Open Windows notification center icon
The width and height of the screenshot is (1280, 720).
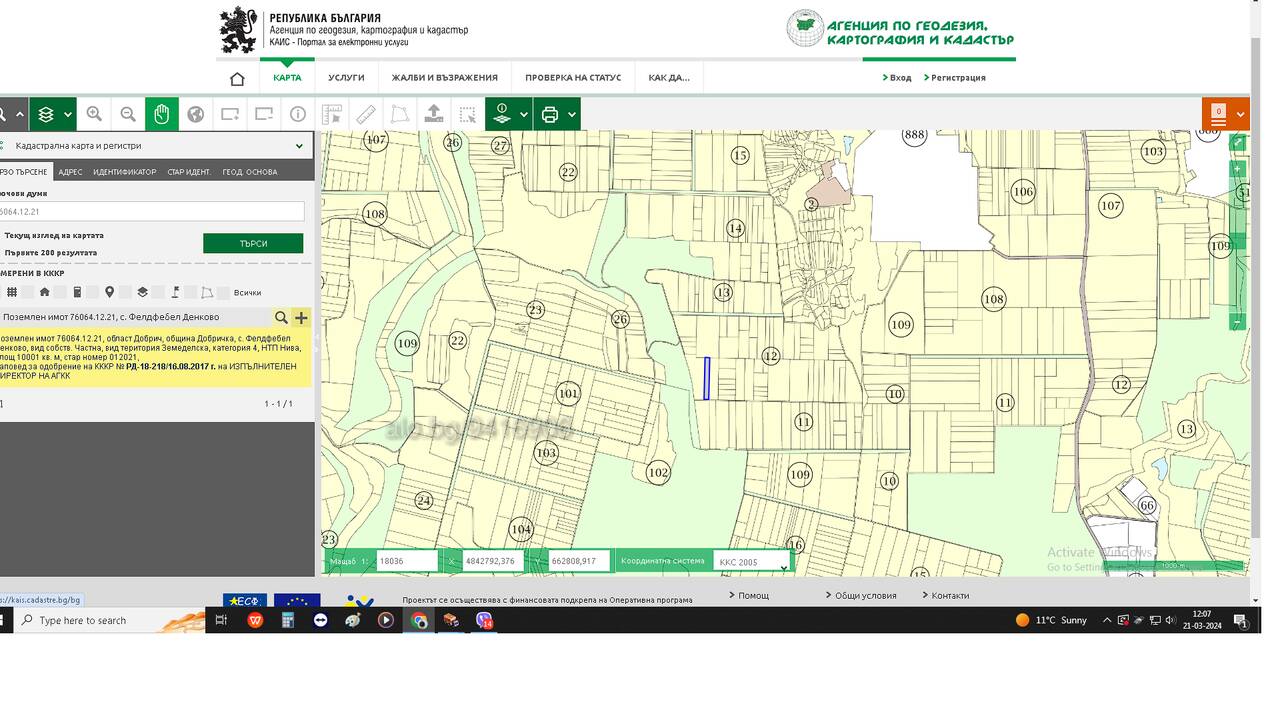click(1241, 620)
